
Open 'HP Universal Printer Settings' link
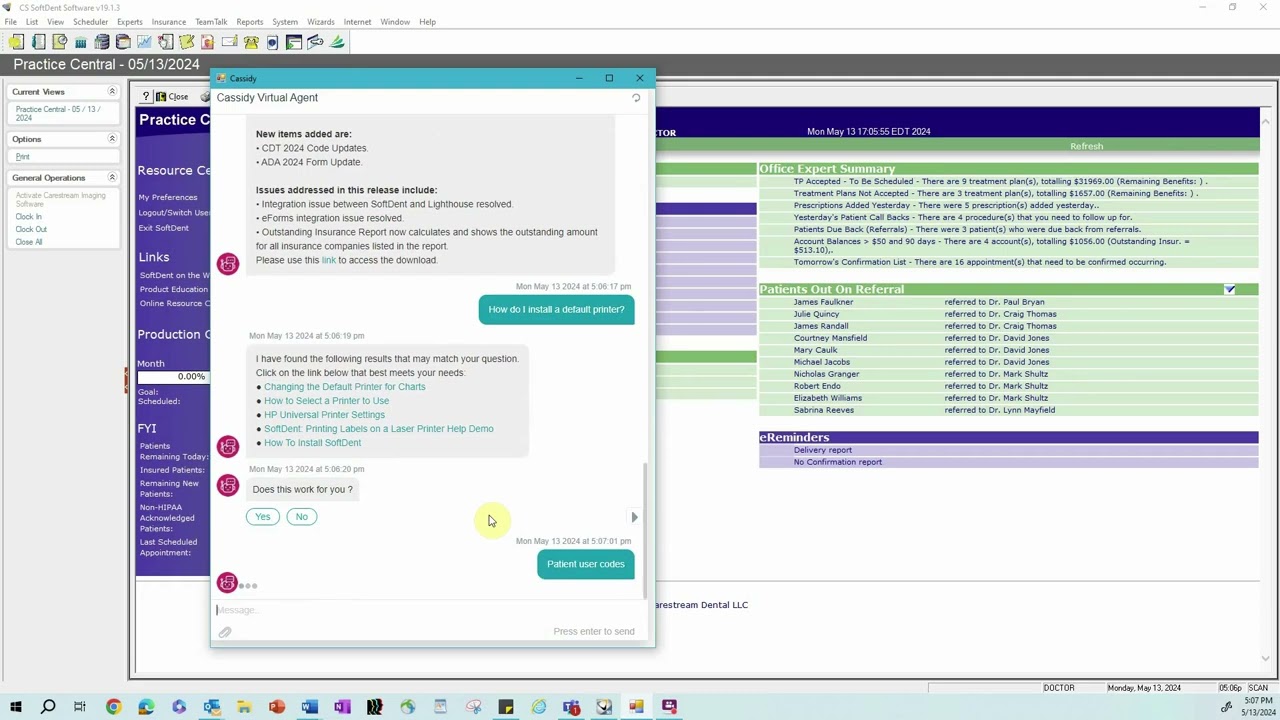click(324, 415)
